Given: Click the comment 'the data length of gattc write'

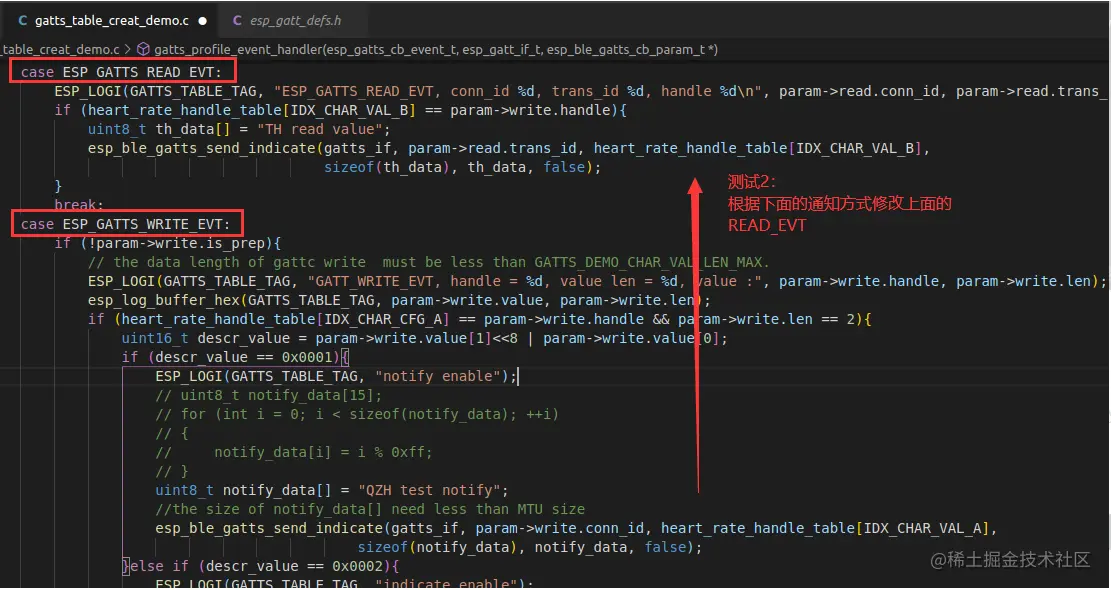Looking at the screenshot, I should (x=429, y=262).
